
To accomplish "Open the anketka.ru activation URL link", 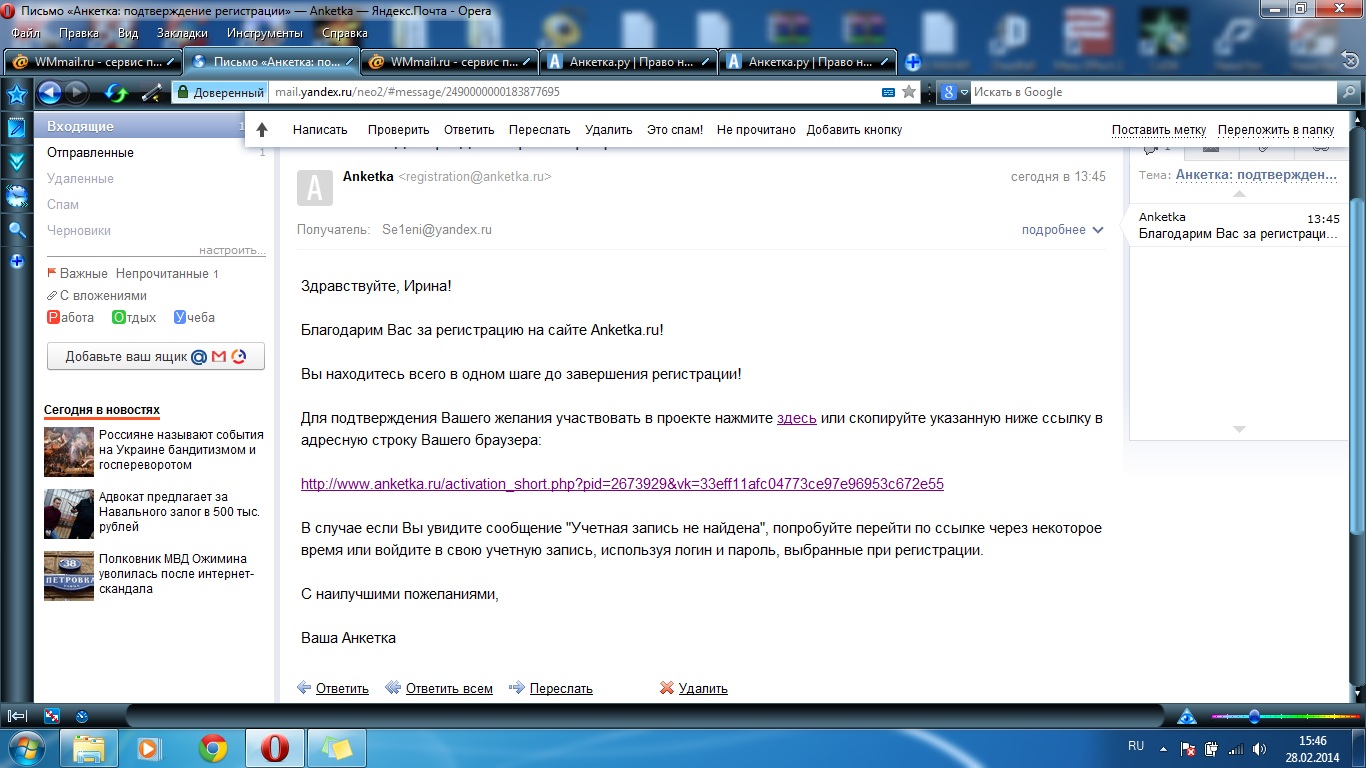I will click(622, 484).
